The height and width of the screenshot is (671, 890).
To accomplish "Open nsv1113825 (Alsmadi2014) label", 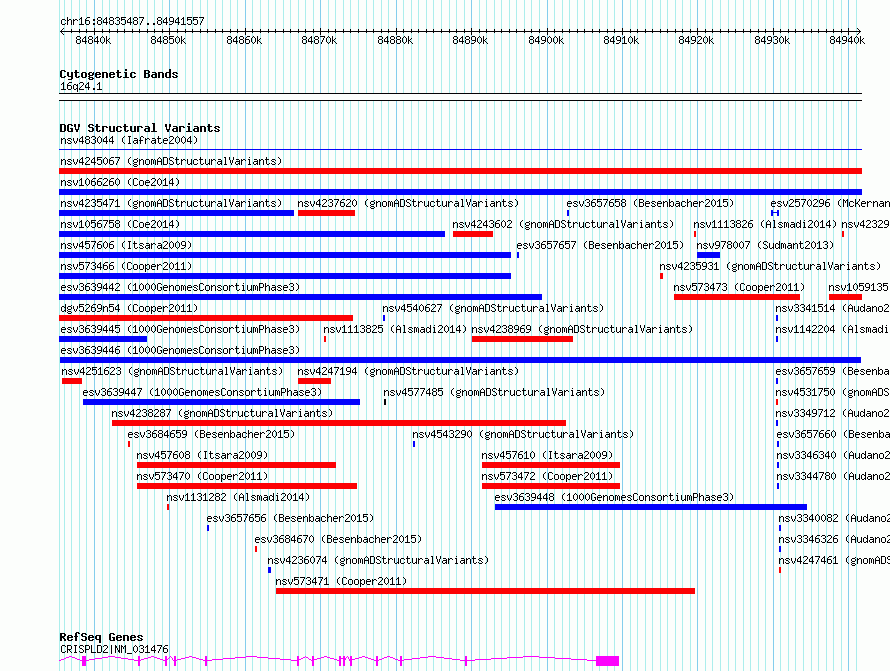I will tap(395, 329).
